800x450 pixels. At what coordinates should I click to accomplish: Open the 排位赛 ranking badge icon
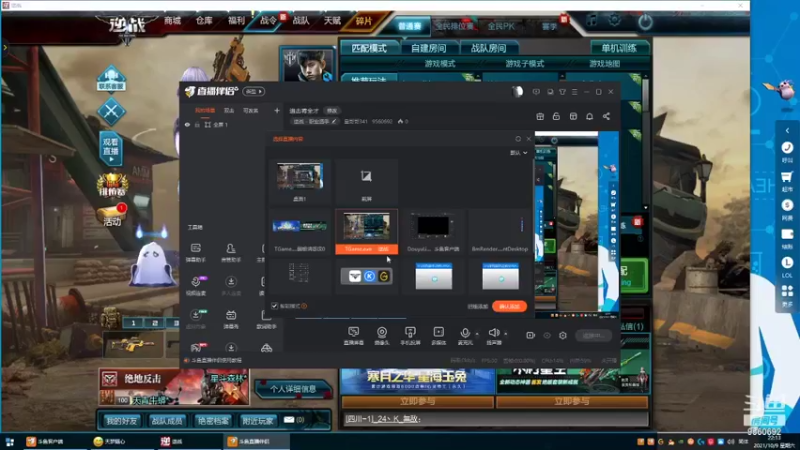click(x=112, y=186)
